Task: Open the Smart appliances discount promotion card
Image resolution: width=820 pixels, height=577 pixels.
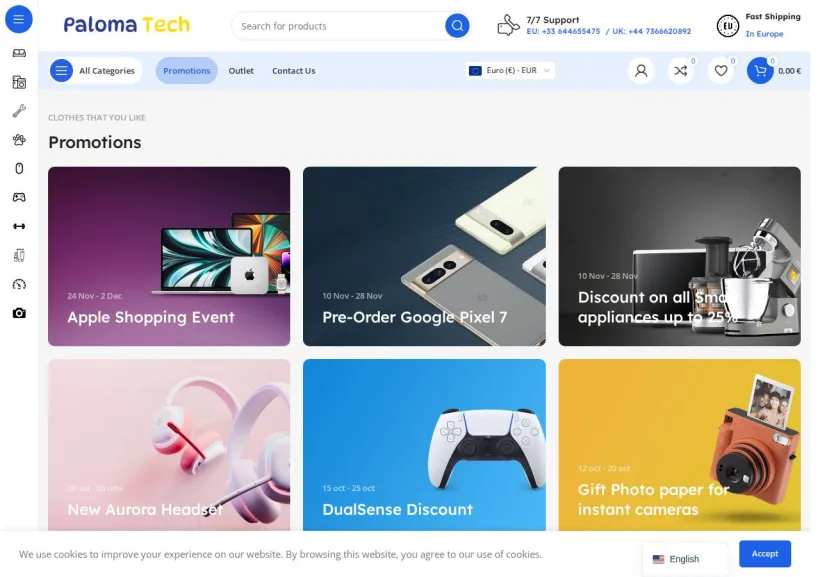Action: pos(679,256)
